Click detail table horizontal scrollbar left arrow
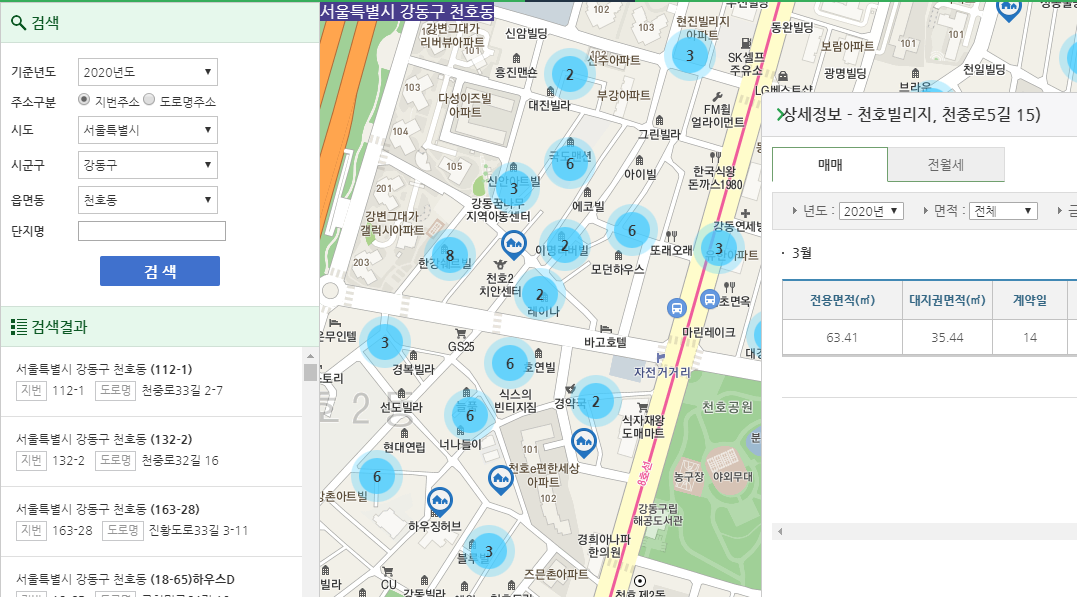The width and height of the screenshot is (1077, 597). (780, 531)
